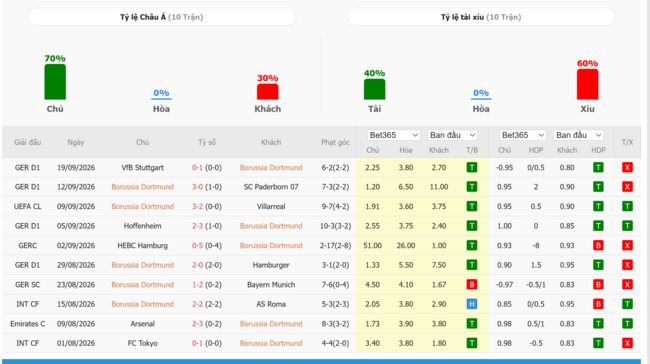
Task: Click HDP green T icon in Hamburger row
Action: (598, 265)
